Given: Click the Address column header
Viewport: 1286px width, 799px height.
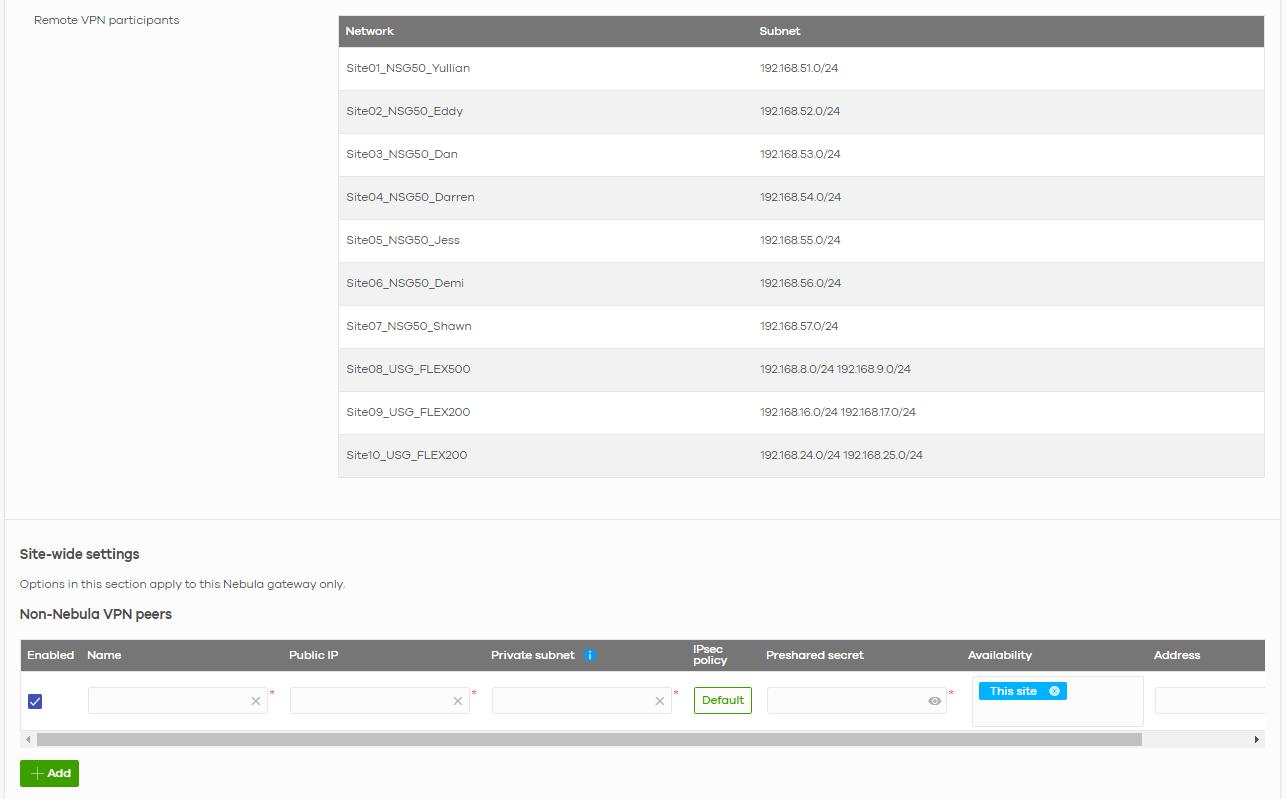Looking at the screenshot, I should click(x=1177, y=655).
